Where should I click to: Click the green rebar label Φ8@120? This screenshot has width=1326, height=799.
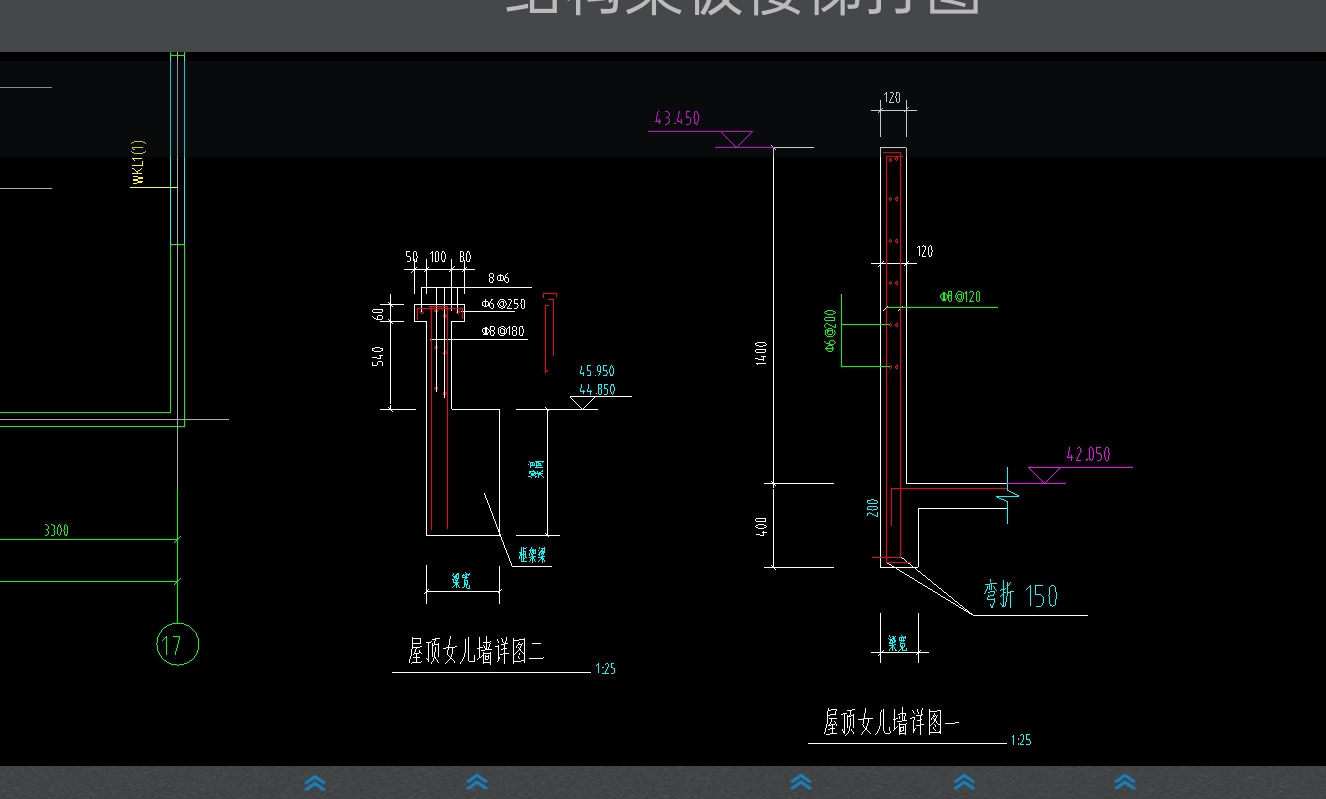click(960, 297)
